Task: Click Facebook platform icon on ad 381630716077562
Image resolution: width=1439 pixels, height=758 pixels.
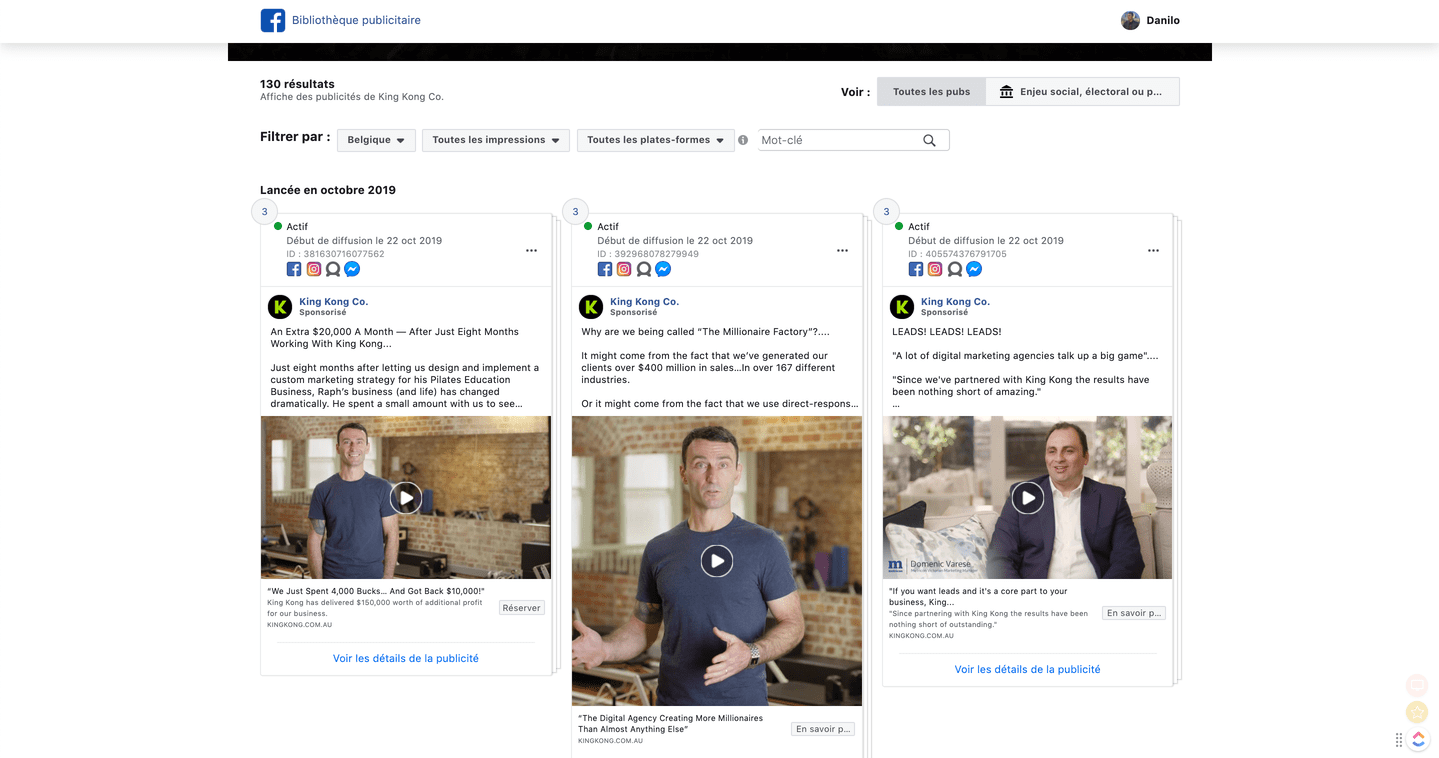Action: coord(294,269)
